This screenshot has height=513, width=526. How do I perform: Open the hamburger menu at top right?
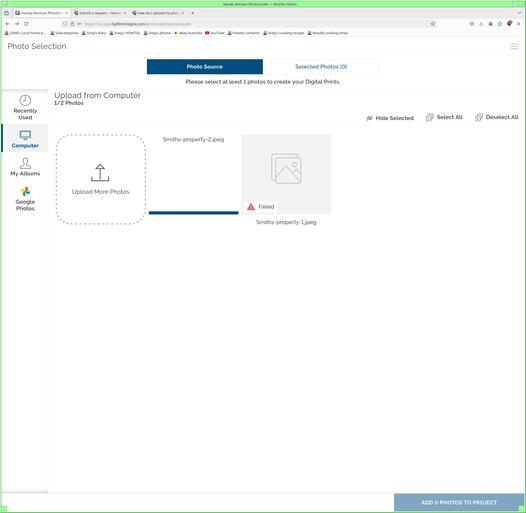coord(514,46)
